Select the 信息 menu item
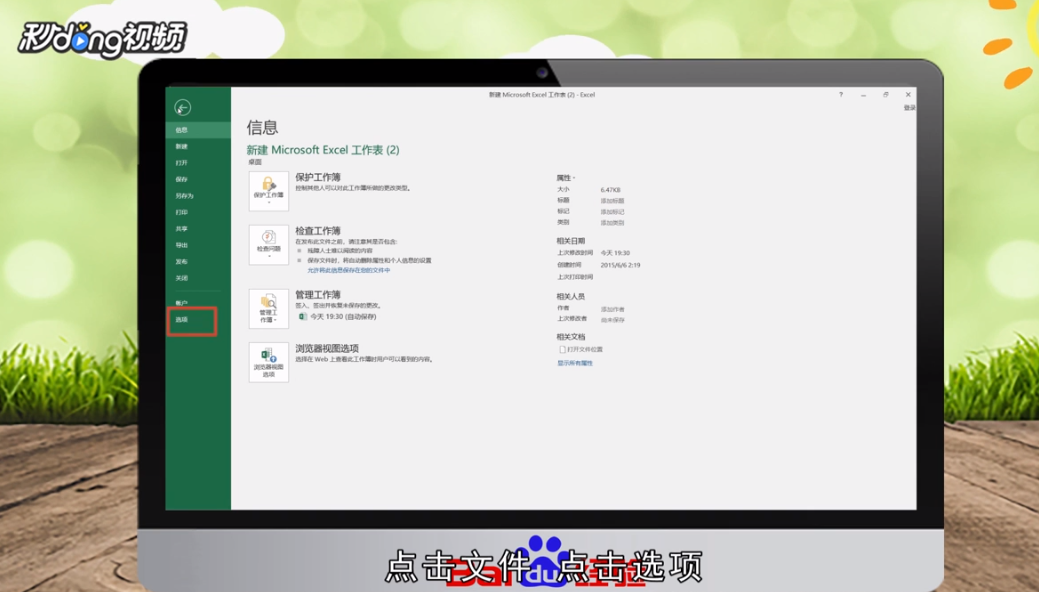 pos(198,130)
